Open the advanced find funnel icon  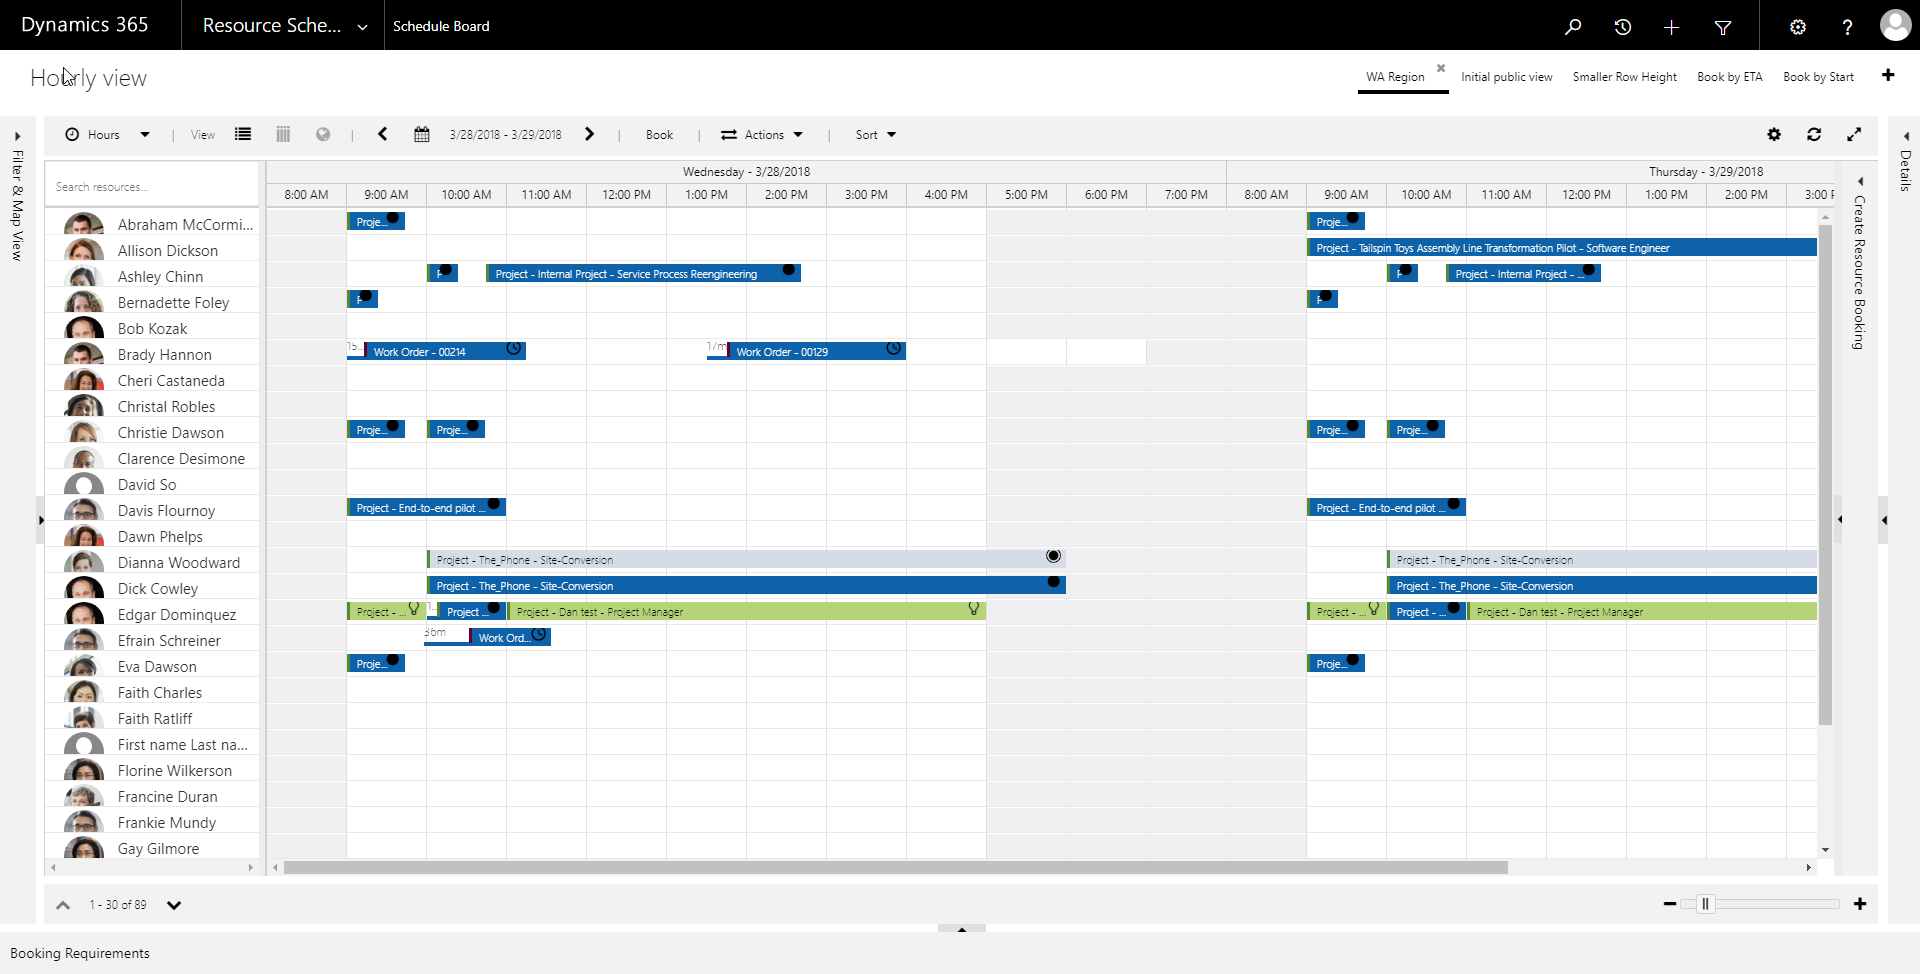[x=1722, y=27]
